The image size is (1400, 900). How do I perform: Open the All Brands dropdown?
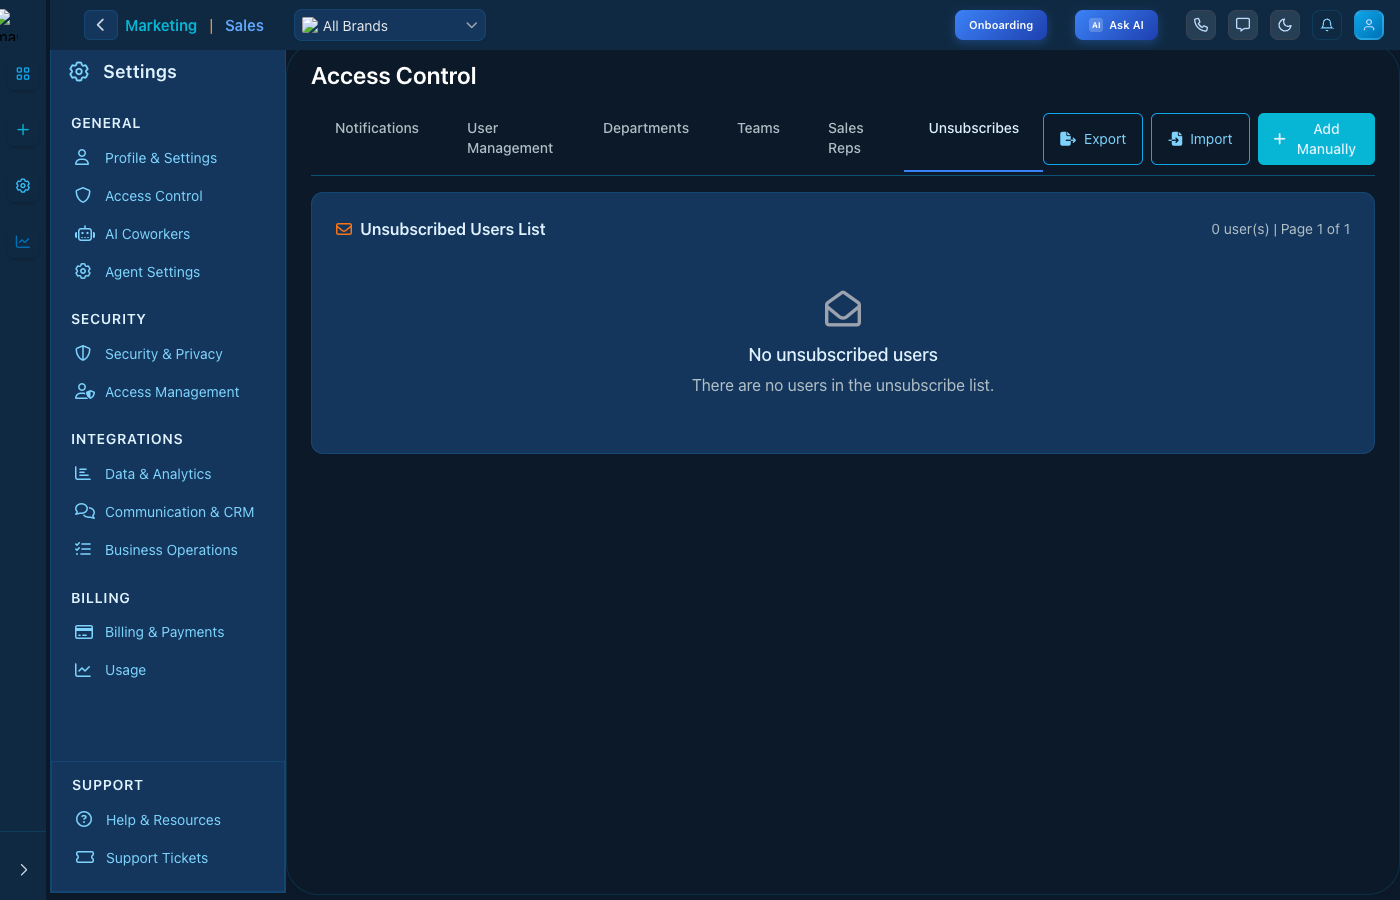coord(390,25)
